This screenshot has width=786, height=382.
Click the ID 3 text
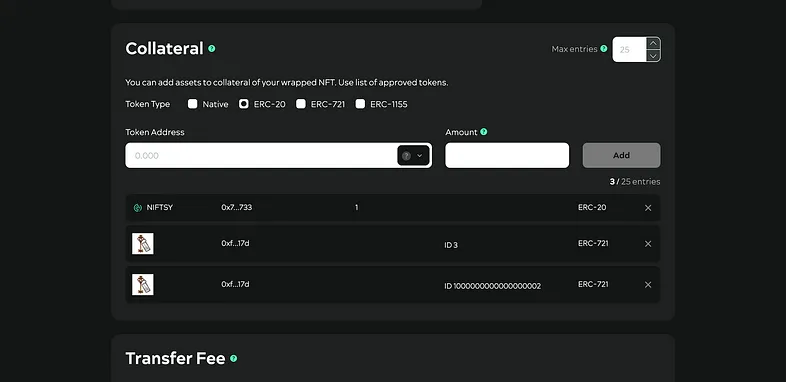tap(451, 246)
